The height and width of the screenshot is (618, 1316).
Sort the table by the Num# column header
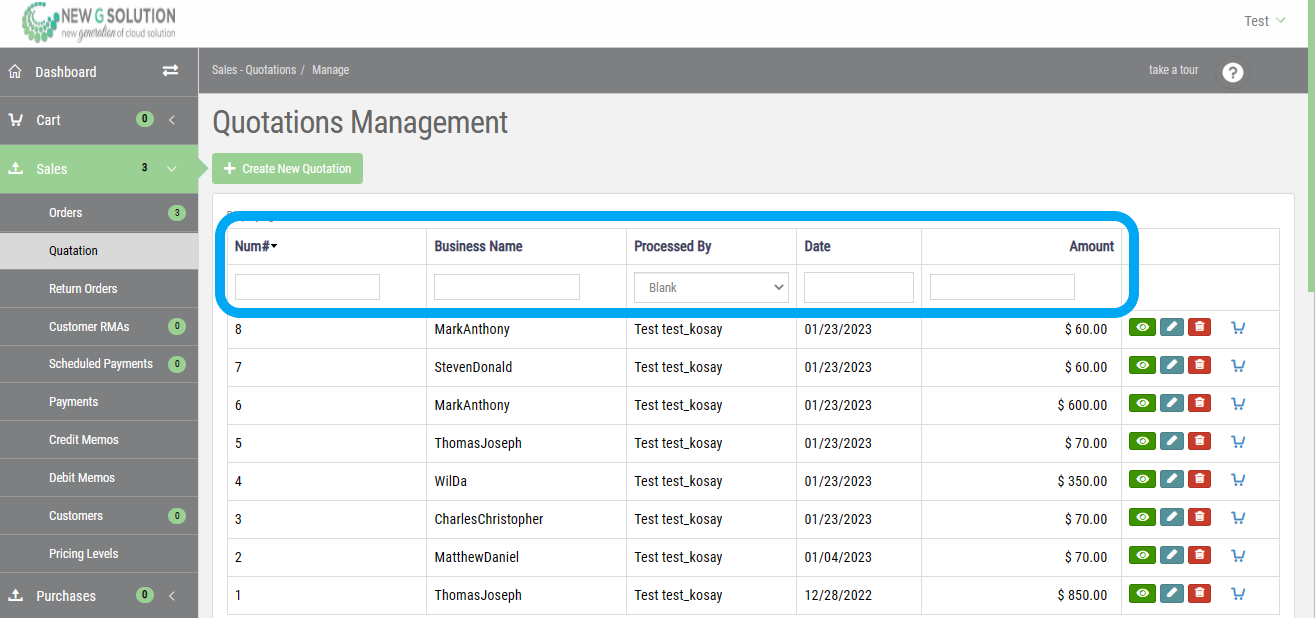pos(255,246)
